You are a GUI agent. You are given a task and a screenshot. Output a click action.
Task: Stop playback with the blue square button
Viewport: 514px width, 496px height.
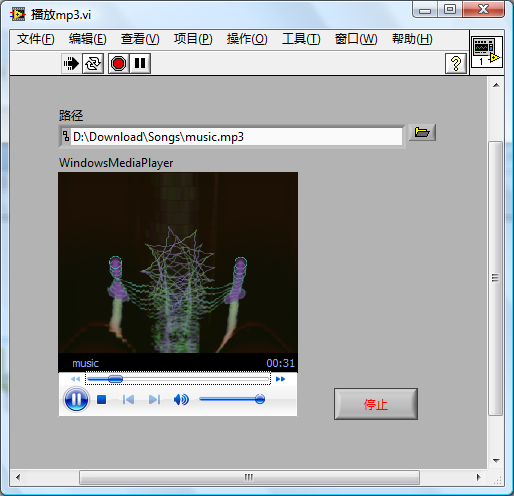click(x=101, y=399)
